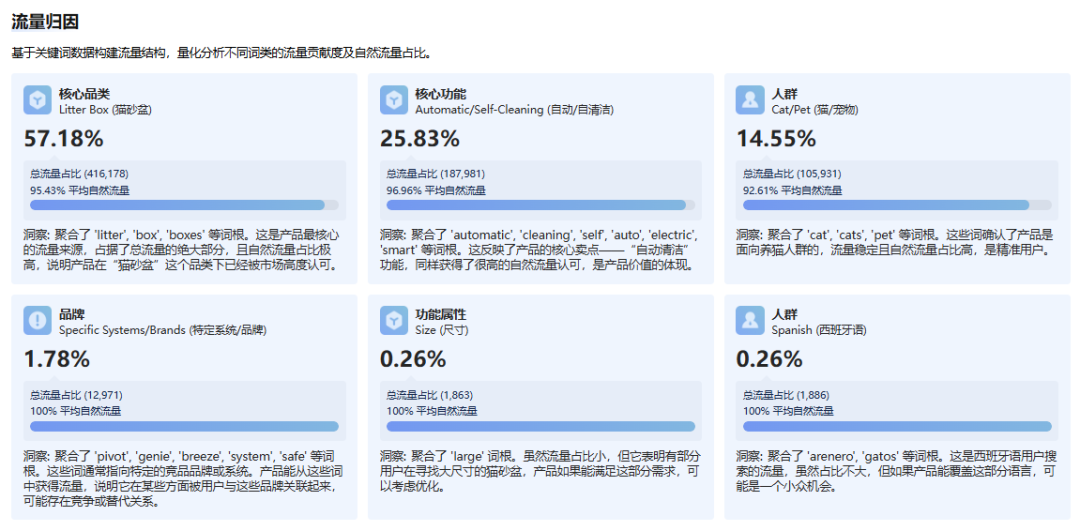Click the 核心功能 card title
The image size is (1080, 531).
[441, 94]
